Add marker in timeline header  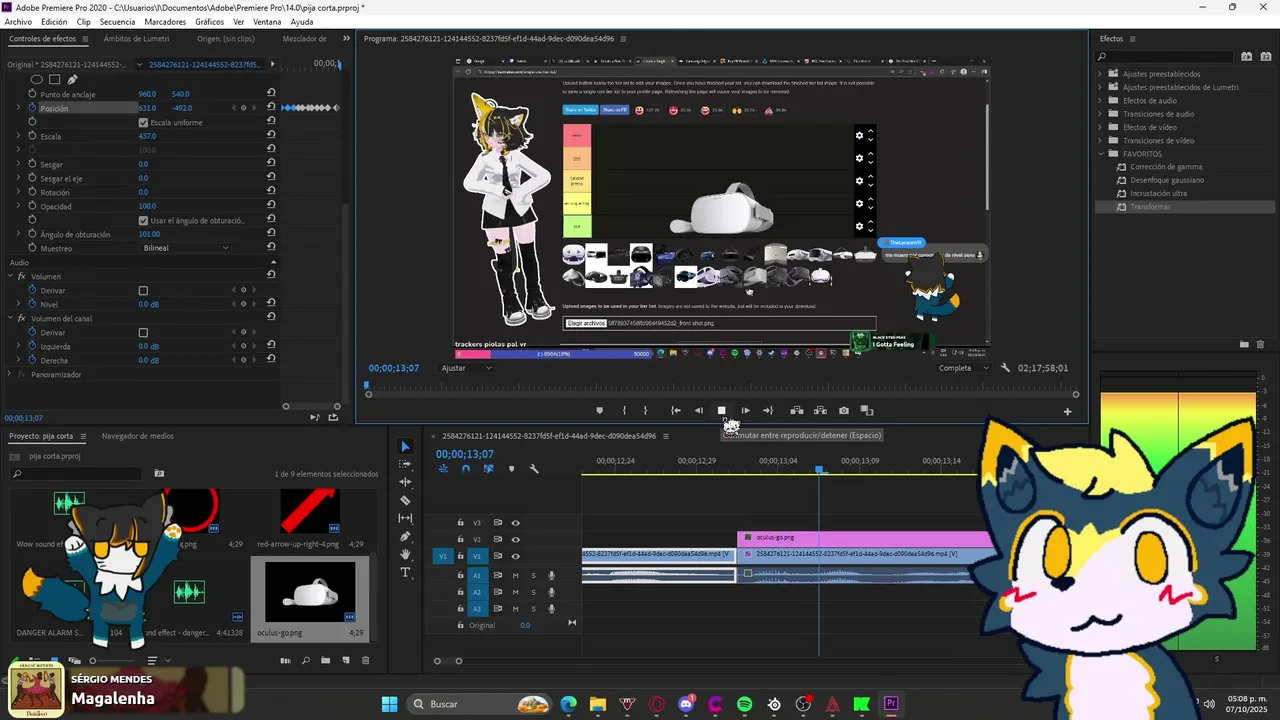pyautogui.click(x=511, y=469)
